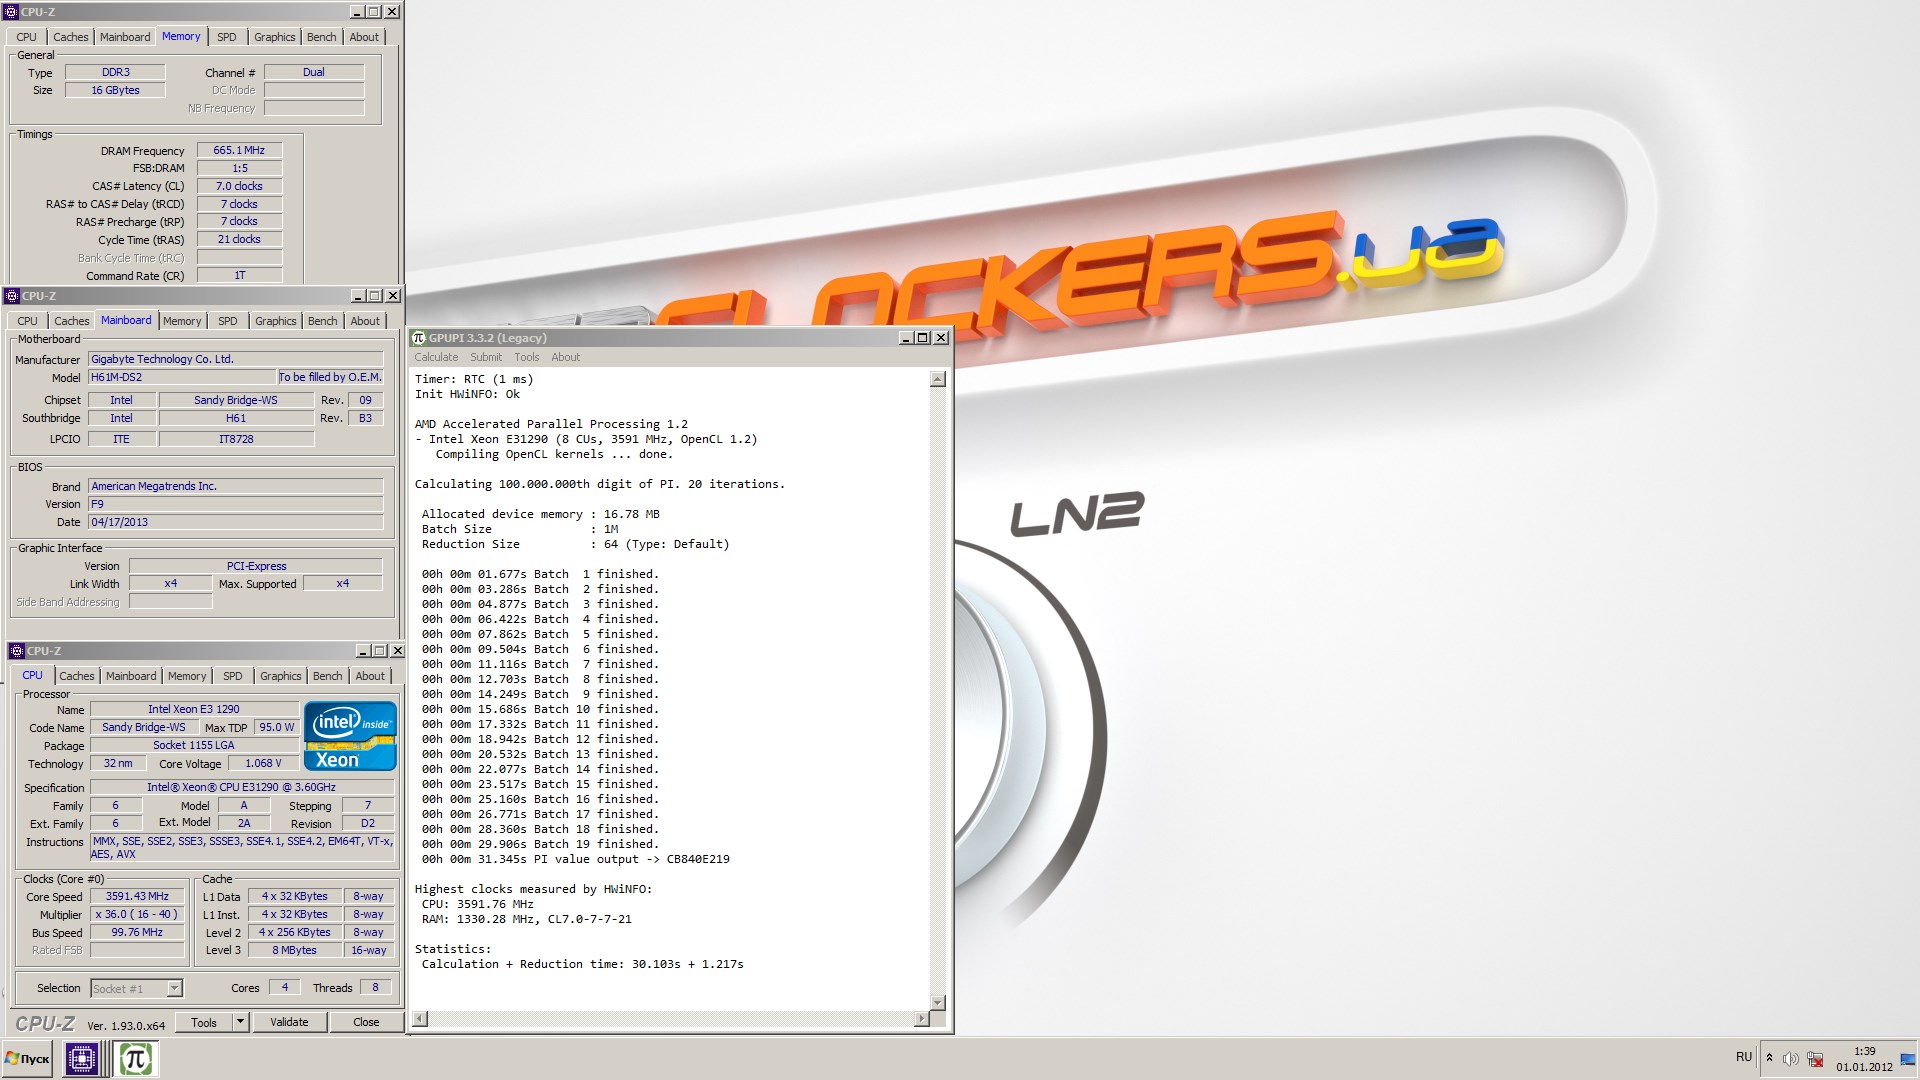Switch to Bench tab in bottom CPU-Z
Screen dimensions: 1920x1080
pos(327,676)
